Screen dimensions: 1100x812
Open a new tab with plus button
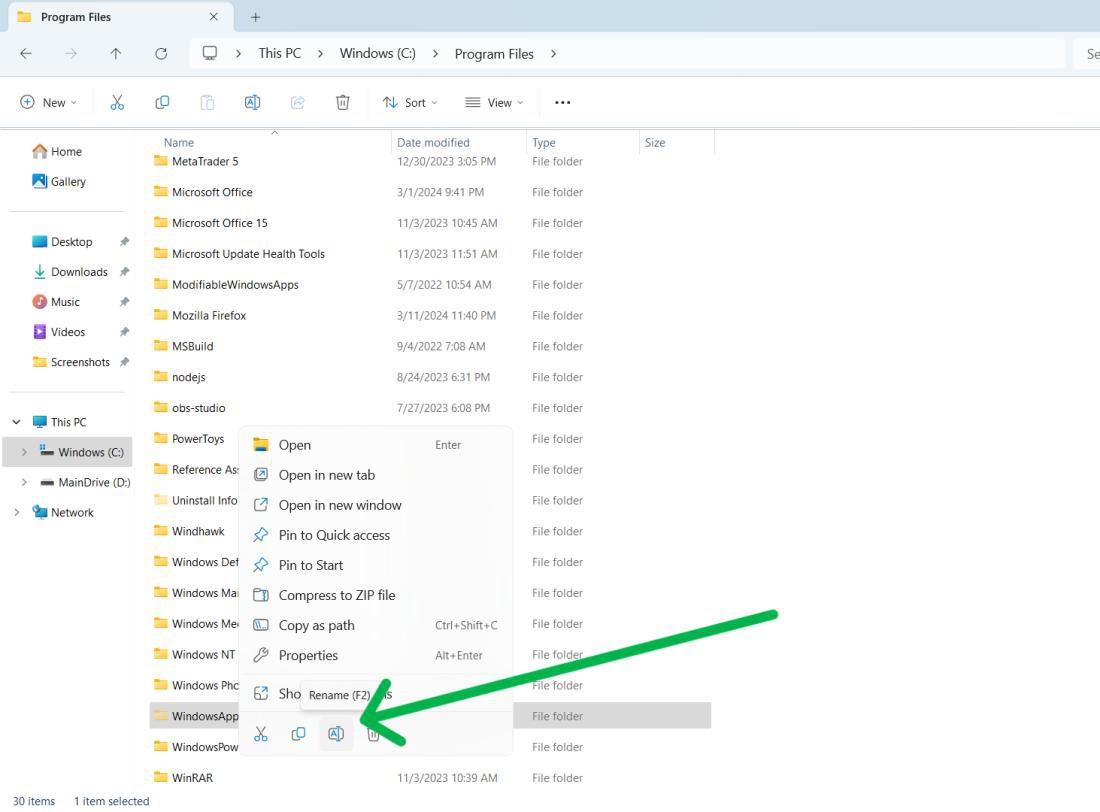click(x=255, y=17)
